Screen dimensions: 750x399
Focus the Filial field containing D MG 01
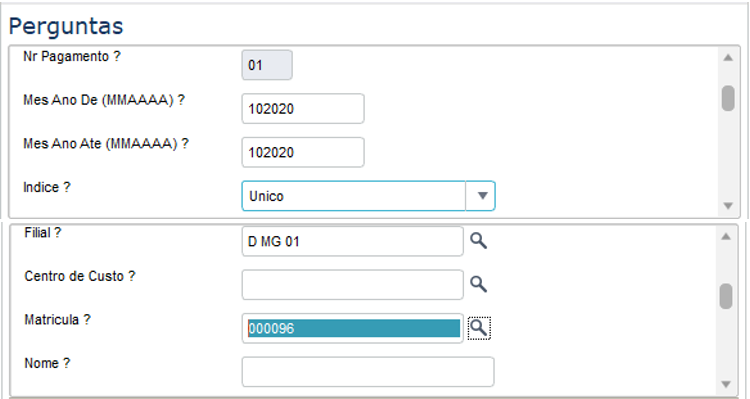point(353,241)
